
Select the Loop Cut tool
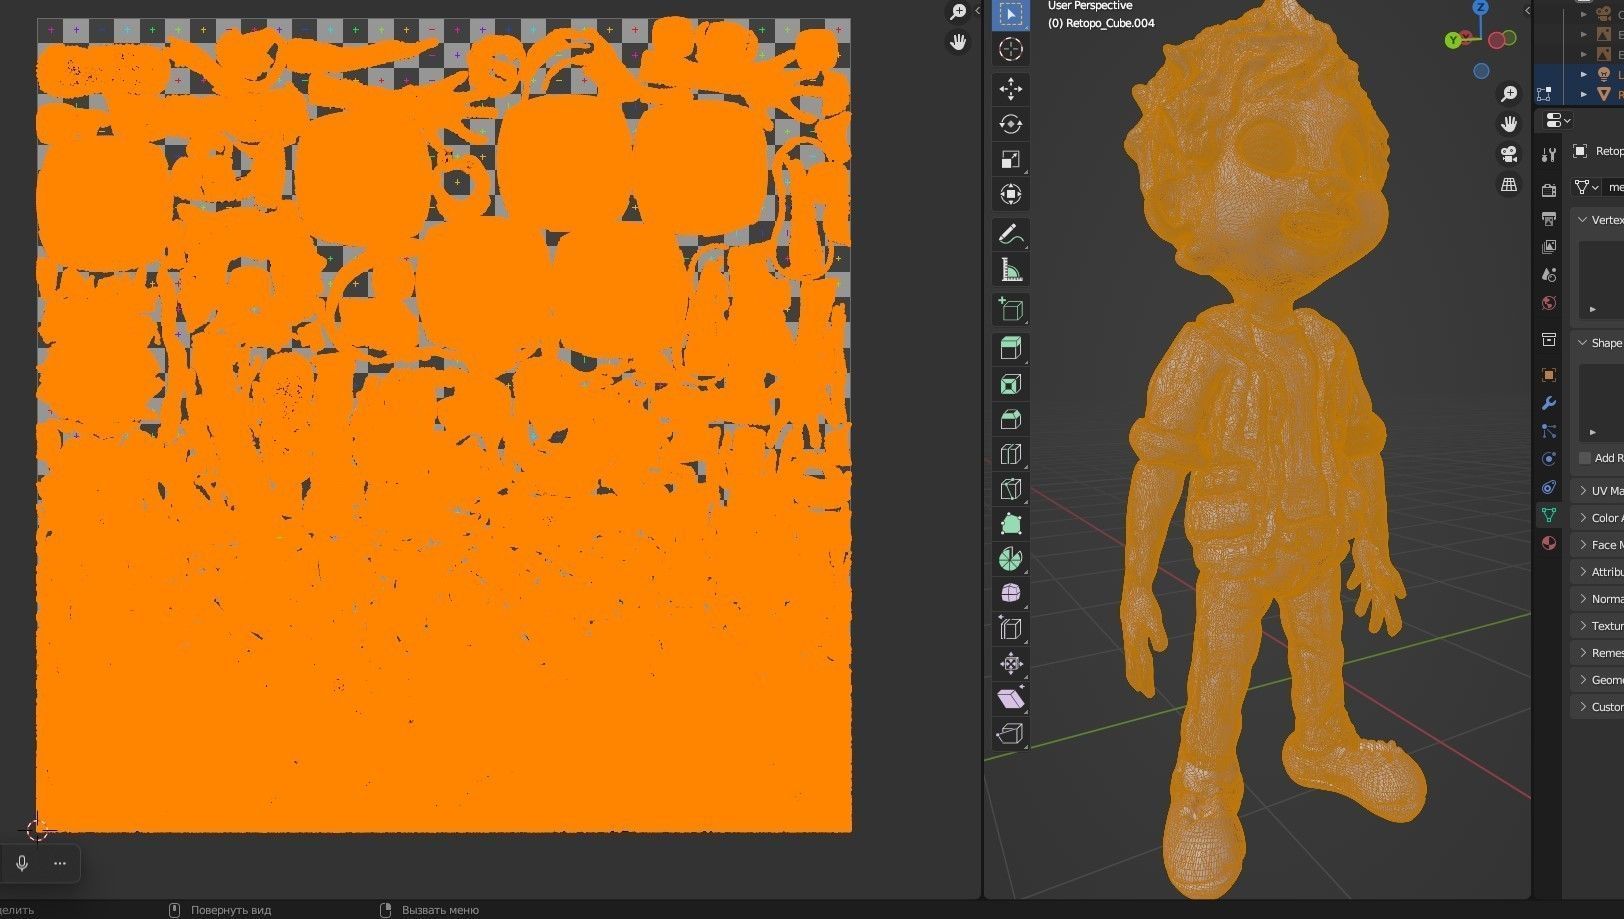coord(1011,454)
